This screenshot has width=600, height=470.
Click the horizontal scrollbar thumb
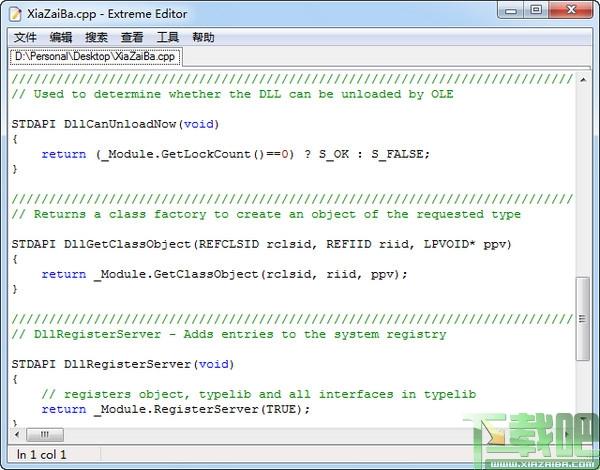[x=45, y=434]
